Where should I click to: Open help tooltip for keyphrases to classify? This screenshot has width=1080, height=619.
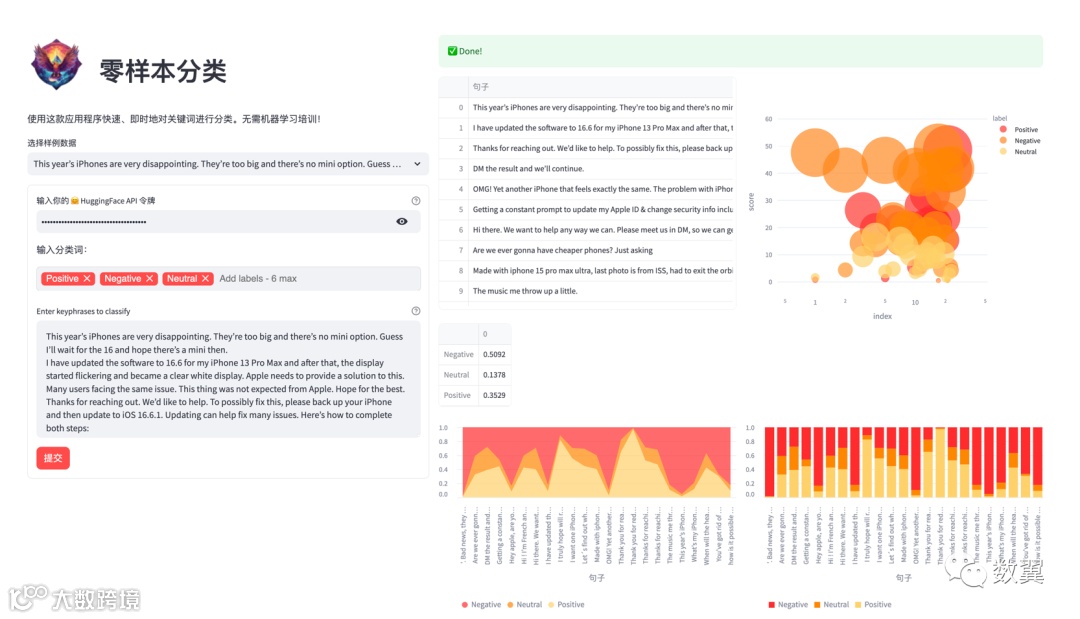tap(415, 311)
